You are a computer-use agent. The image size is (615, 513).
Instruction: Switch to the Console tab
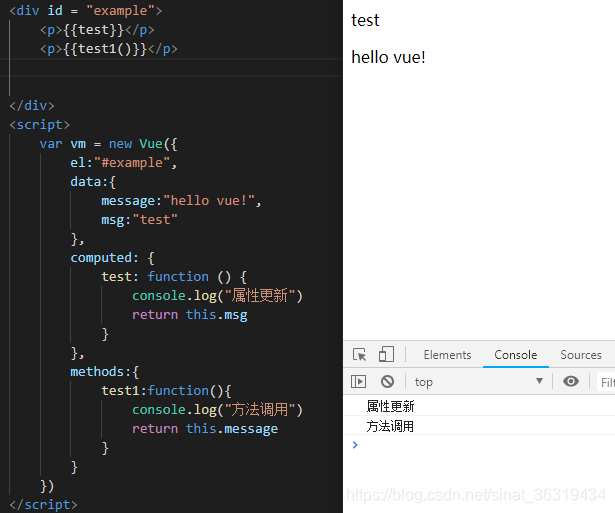[x=515, y=355]
